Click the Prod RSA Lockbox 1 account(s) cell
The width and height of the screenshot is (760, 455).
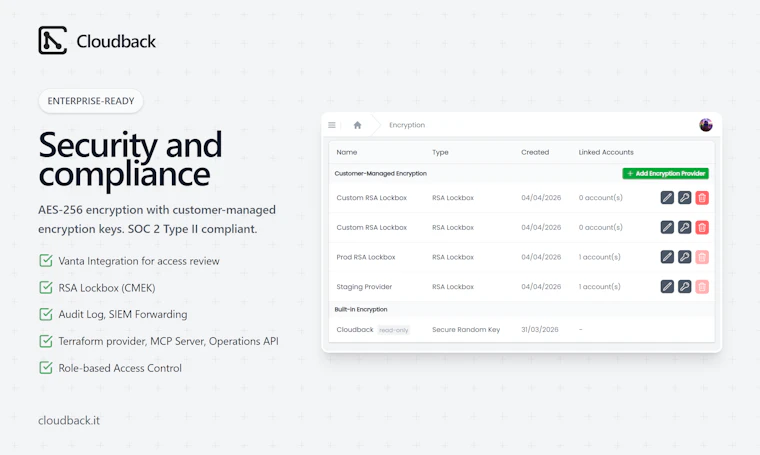600,257
